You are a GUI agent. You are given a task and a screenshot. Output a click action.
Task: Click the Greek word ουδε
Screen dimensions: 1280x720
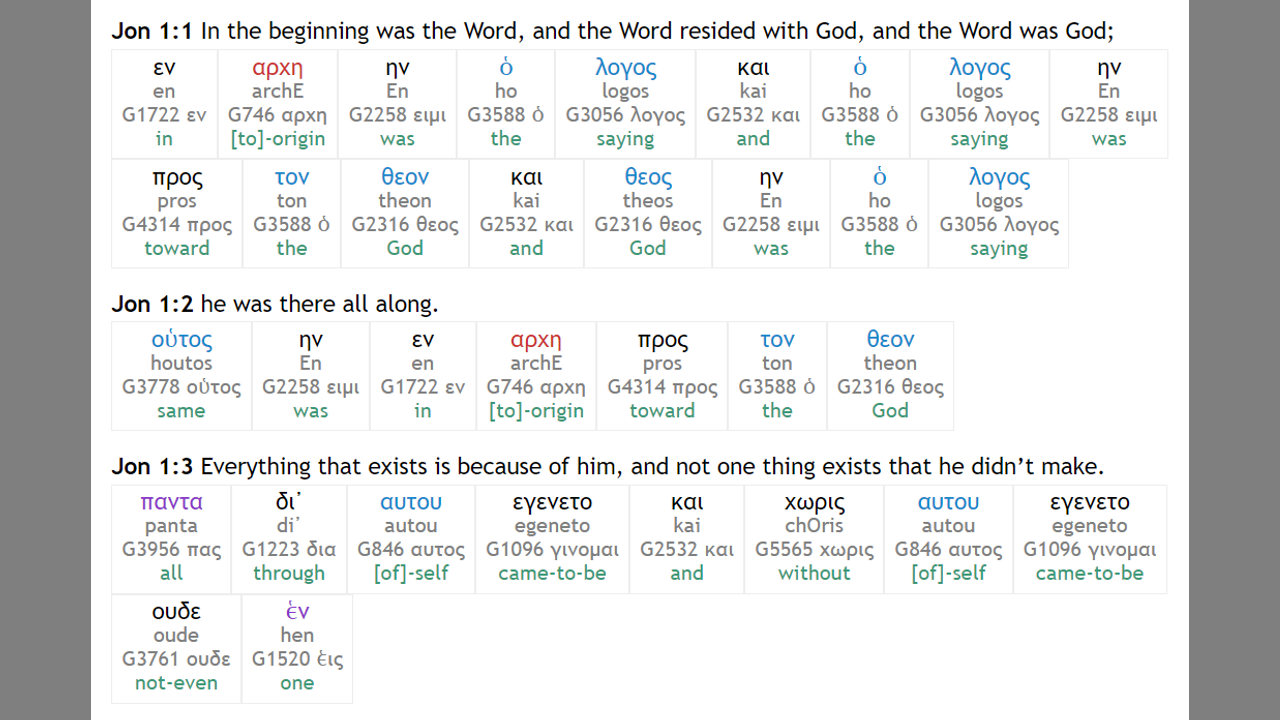point(176,611)
